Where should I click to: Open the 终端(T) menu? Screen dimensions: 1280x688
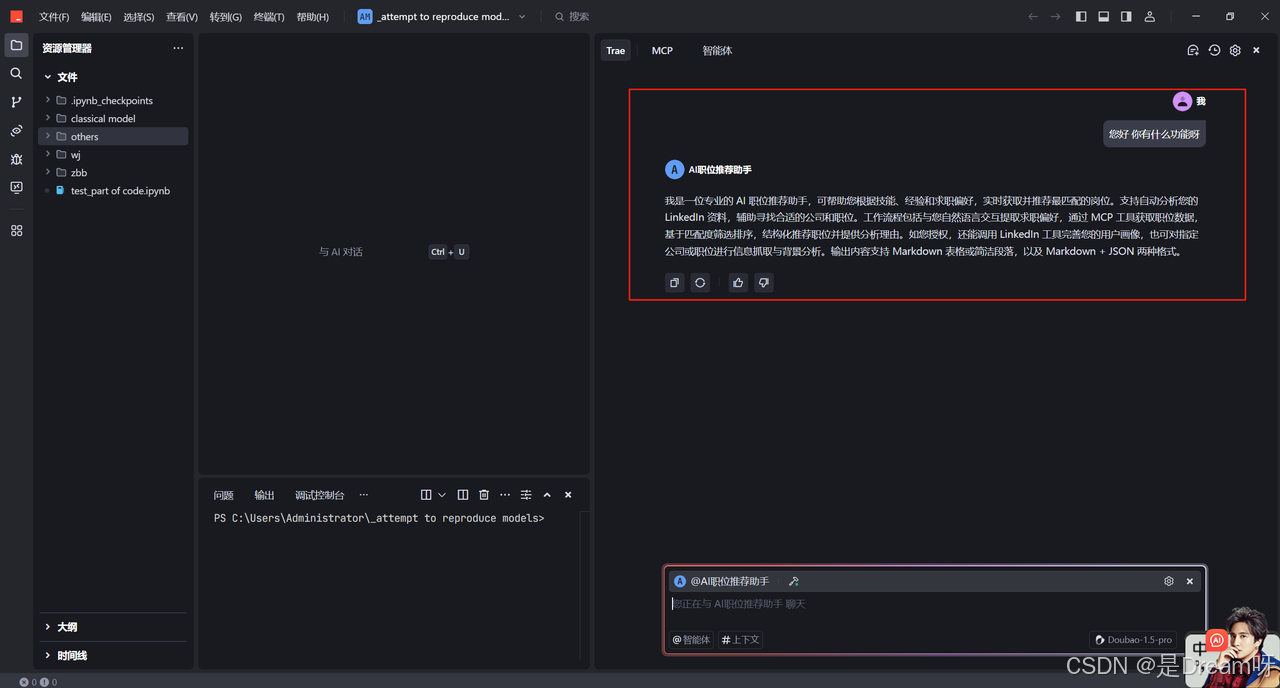tap(269, 17)
